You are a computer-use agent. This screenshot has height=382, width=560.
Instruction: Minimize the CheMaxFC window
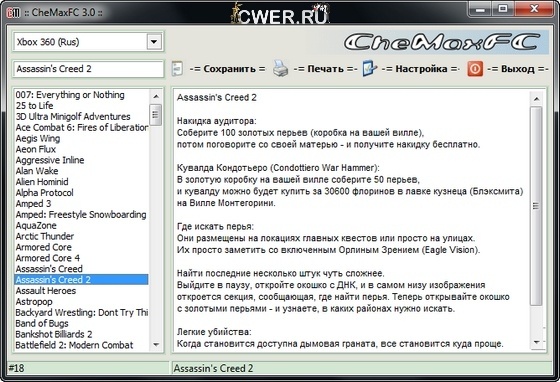(x=480, y=9)
